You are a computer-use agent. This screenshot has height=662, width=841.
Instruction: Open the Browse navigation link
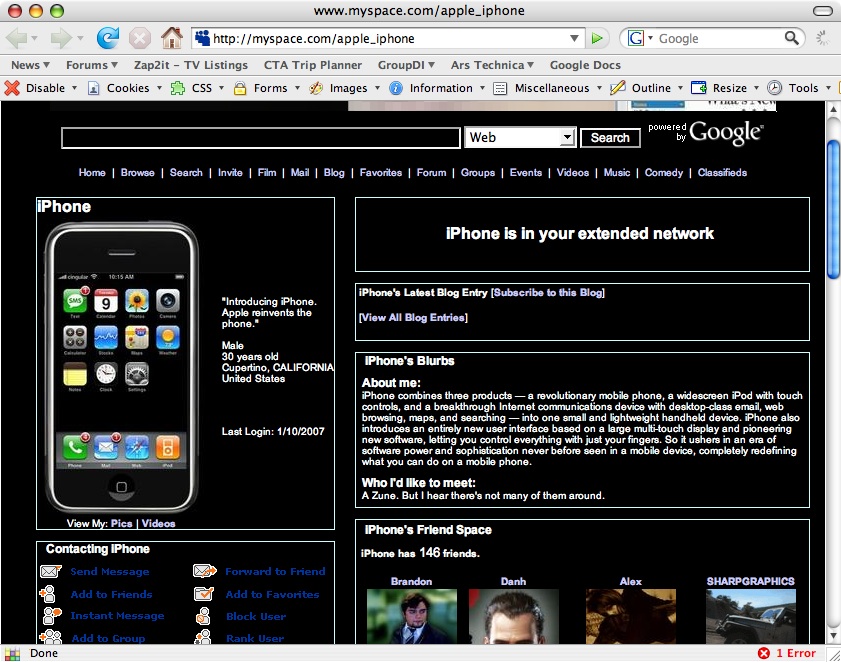(x=137, y=172)
